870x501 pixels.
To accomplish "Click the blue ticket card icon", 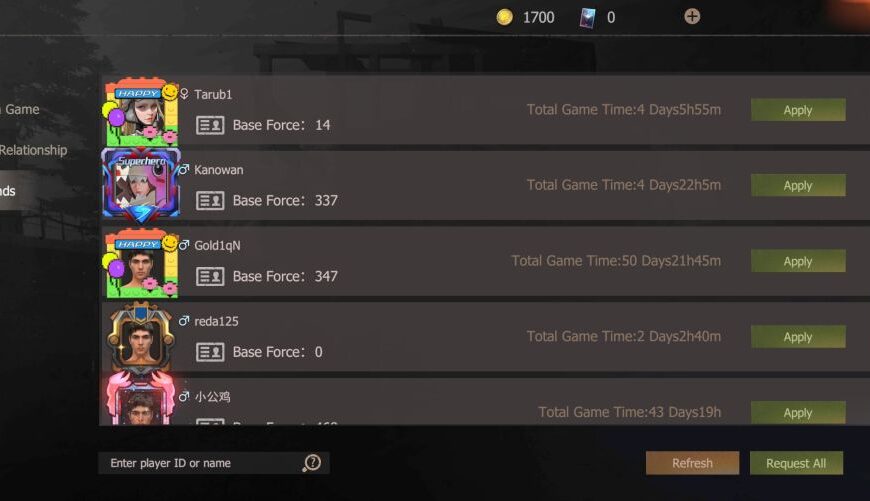I will tap(588, 17).
